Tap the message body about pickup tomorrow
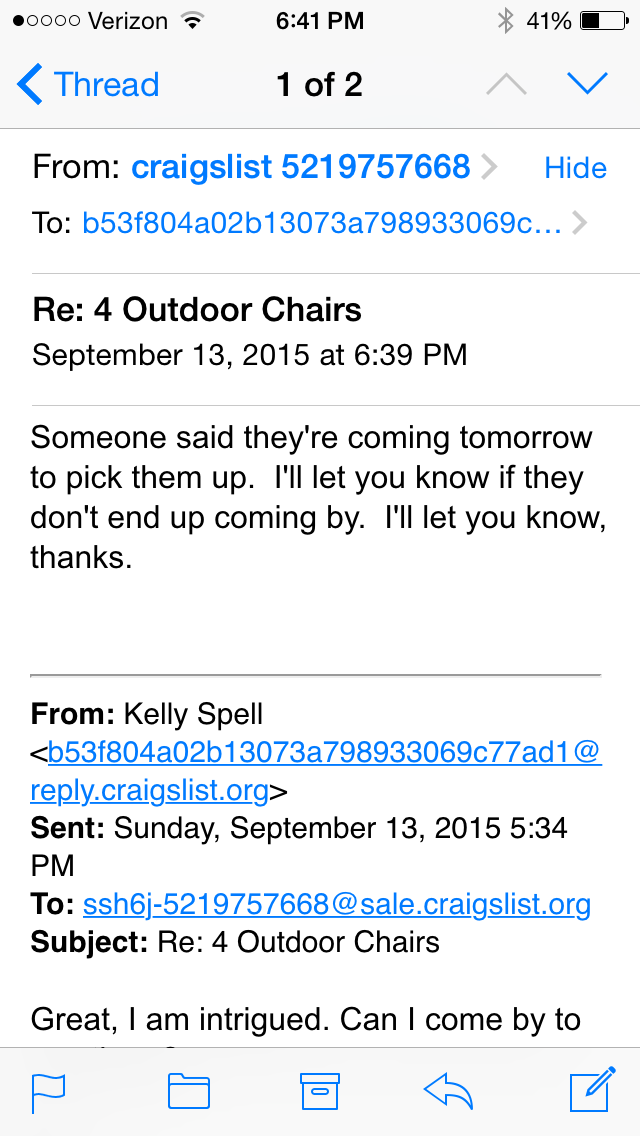 pos(310,498)
